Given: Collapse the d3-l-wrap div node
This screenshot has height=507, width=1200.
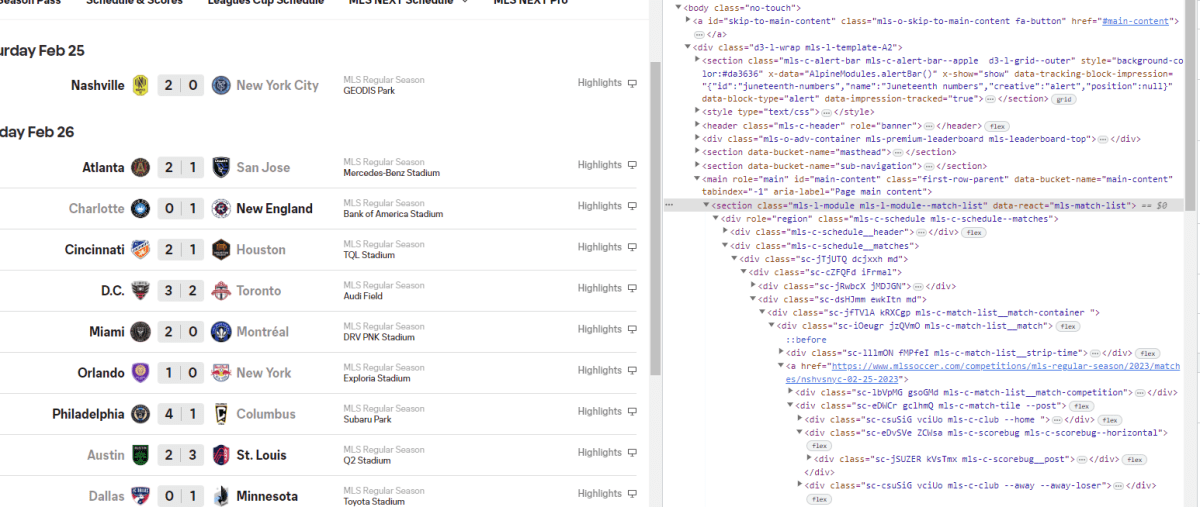Looking at the screenshot, I should coord(688,47).
